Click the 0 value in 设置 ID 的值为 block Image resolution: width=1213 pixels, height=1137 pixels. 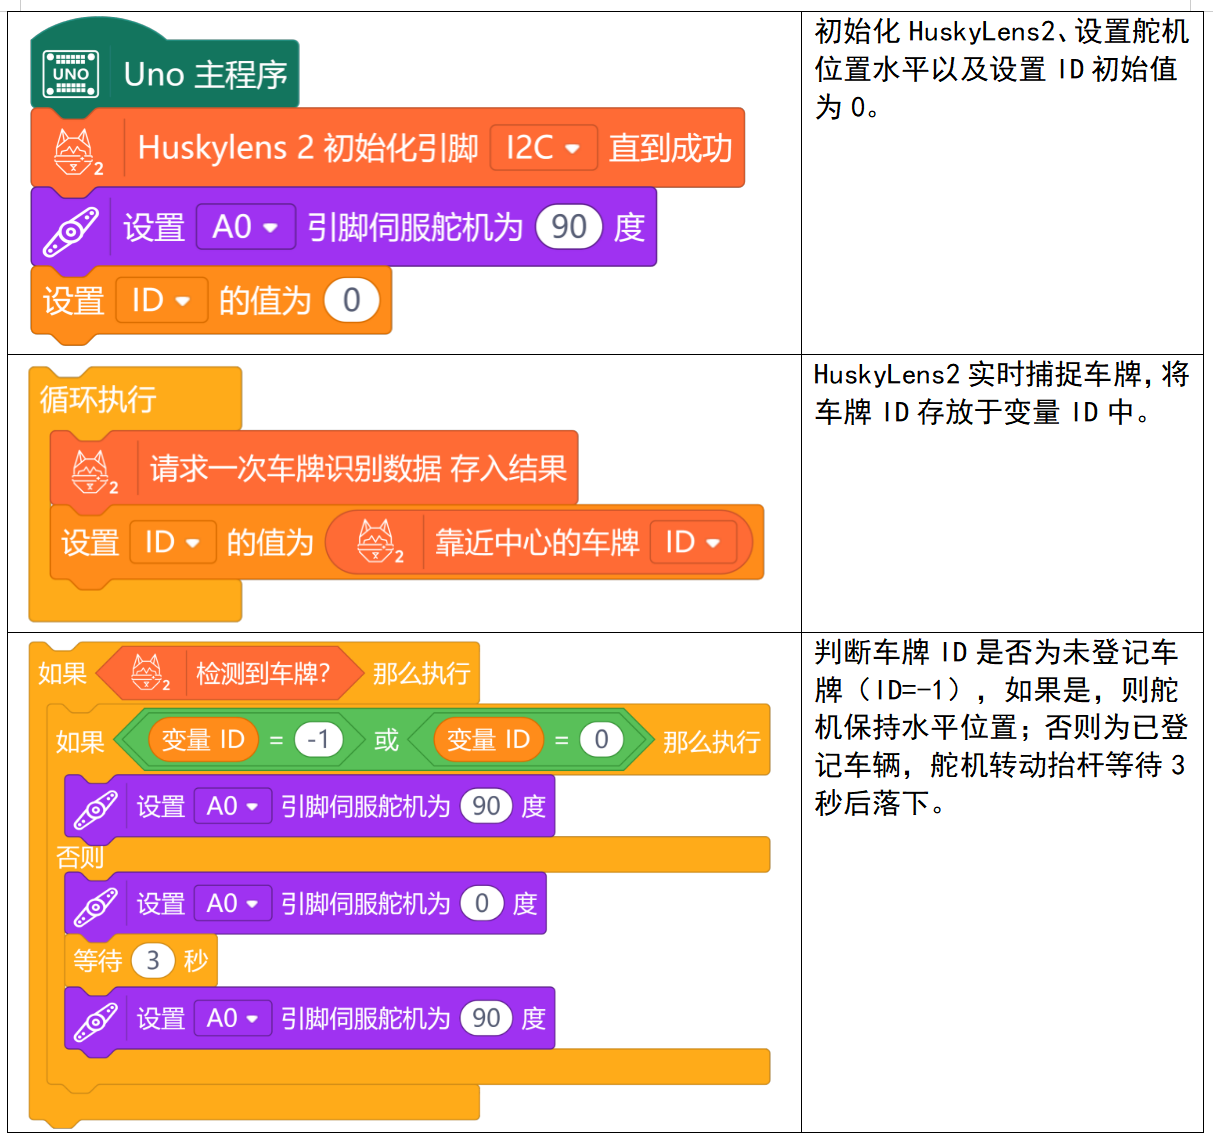352,301
